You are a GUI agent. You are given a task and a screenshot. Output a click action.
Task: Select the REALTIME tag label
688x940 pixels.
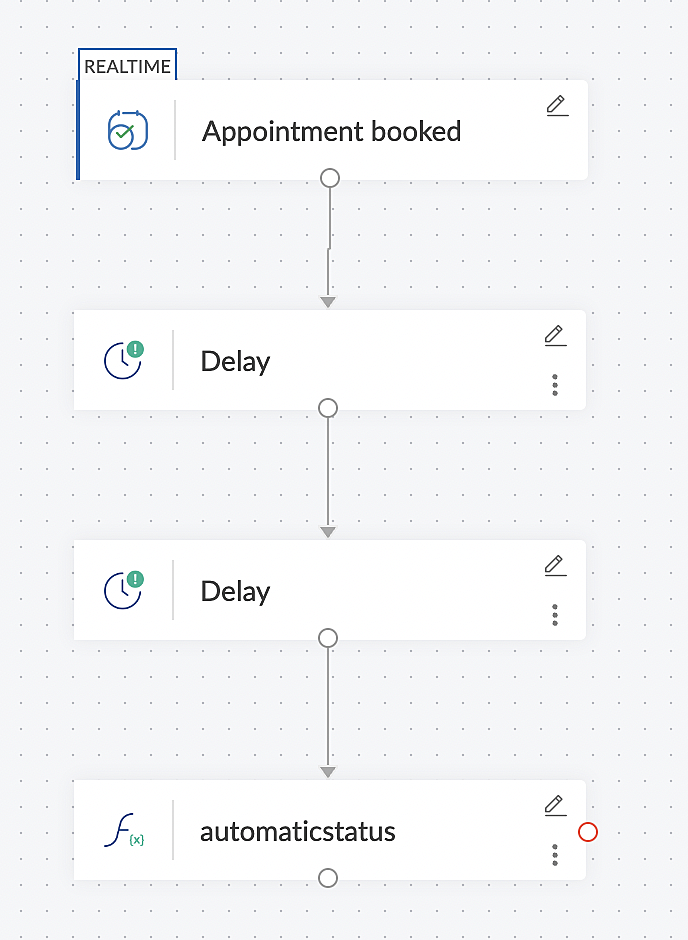(127, 67)
